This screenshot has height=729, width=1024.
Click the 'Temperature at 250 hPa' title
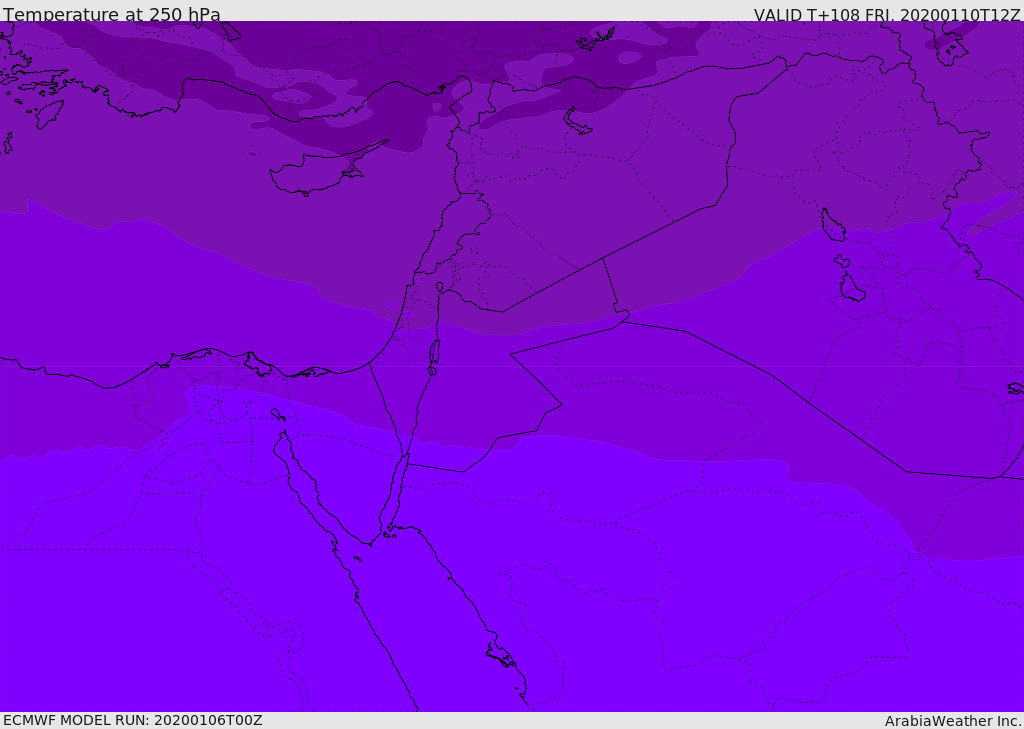tap(112, 14)
